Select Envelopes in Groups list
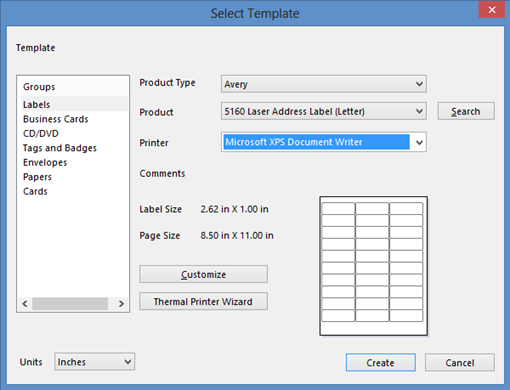The image size is (510, 390). tap(45, 162)
